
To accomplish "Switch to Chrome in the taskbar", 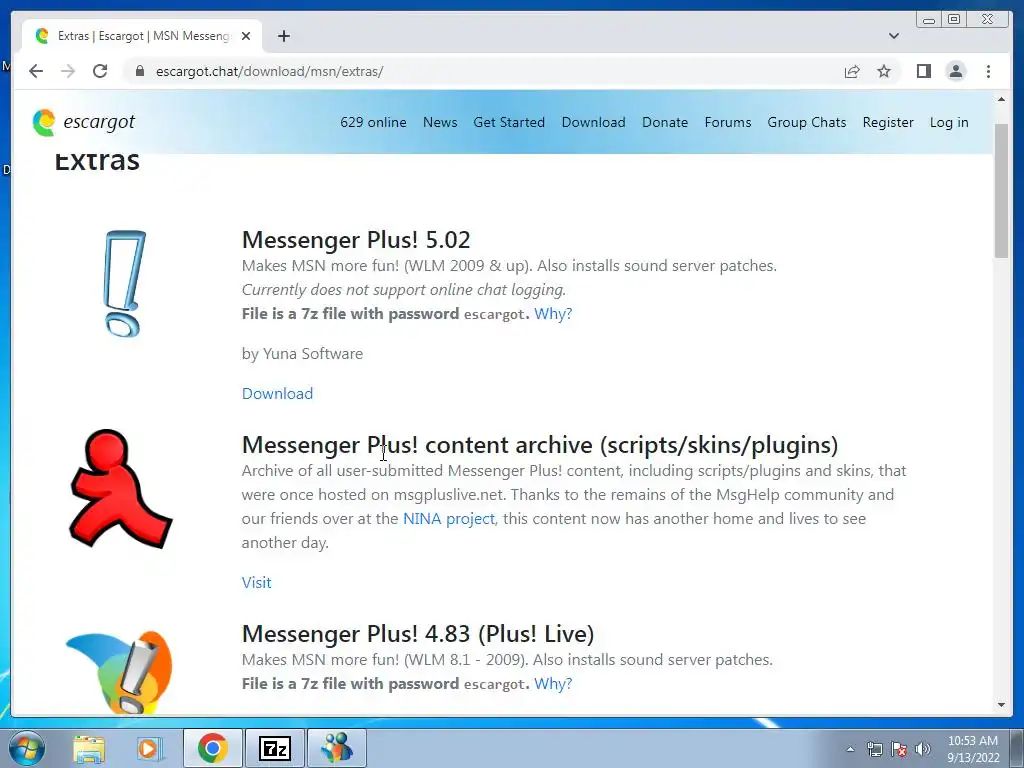I will (x=212, y=748).
